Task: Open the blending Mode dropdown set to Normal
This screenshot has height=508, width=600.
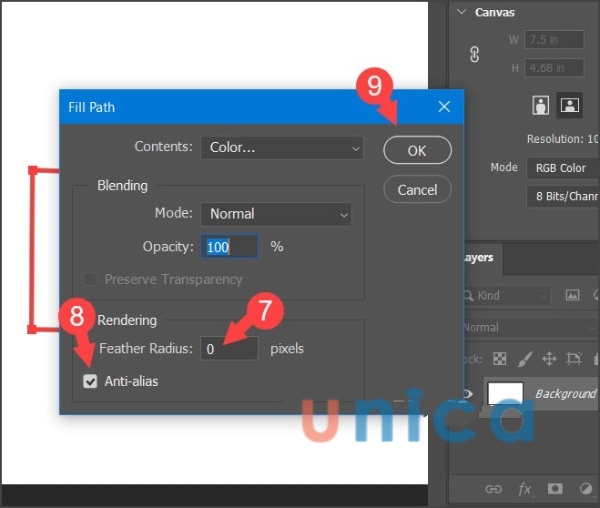Action: pyautogui.click(x=276, y=214)
